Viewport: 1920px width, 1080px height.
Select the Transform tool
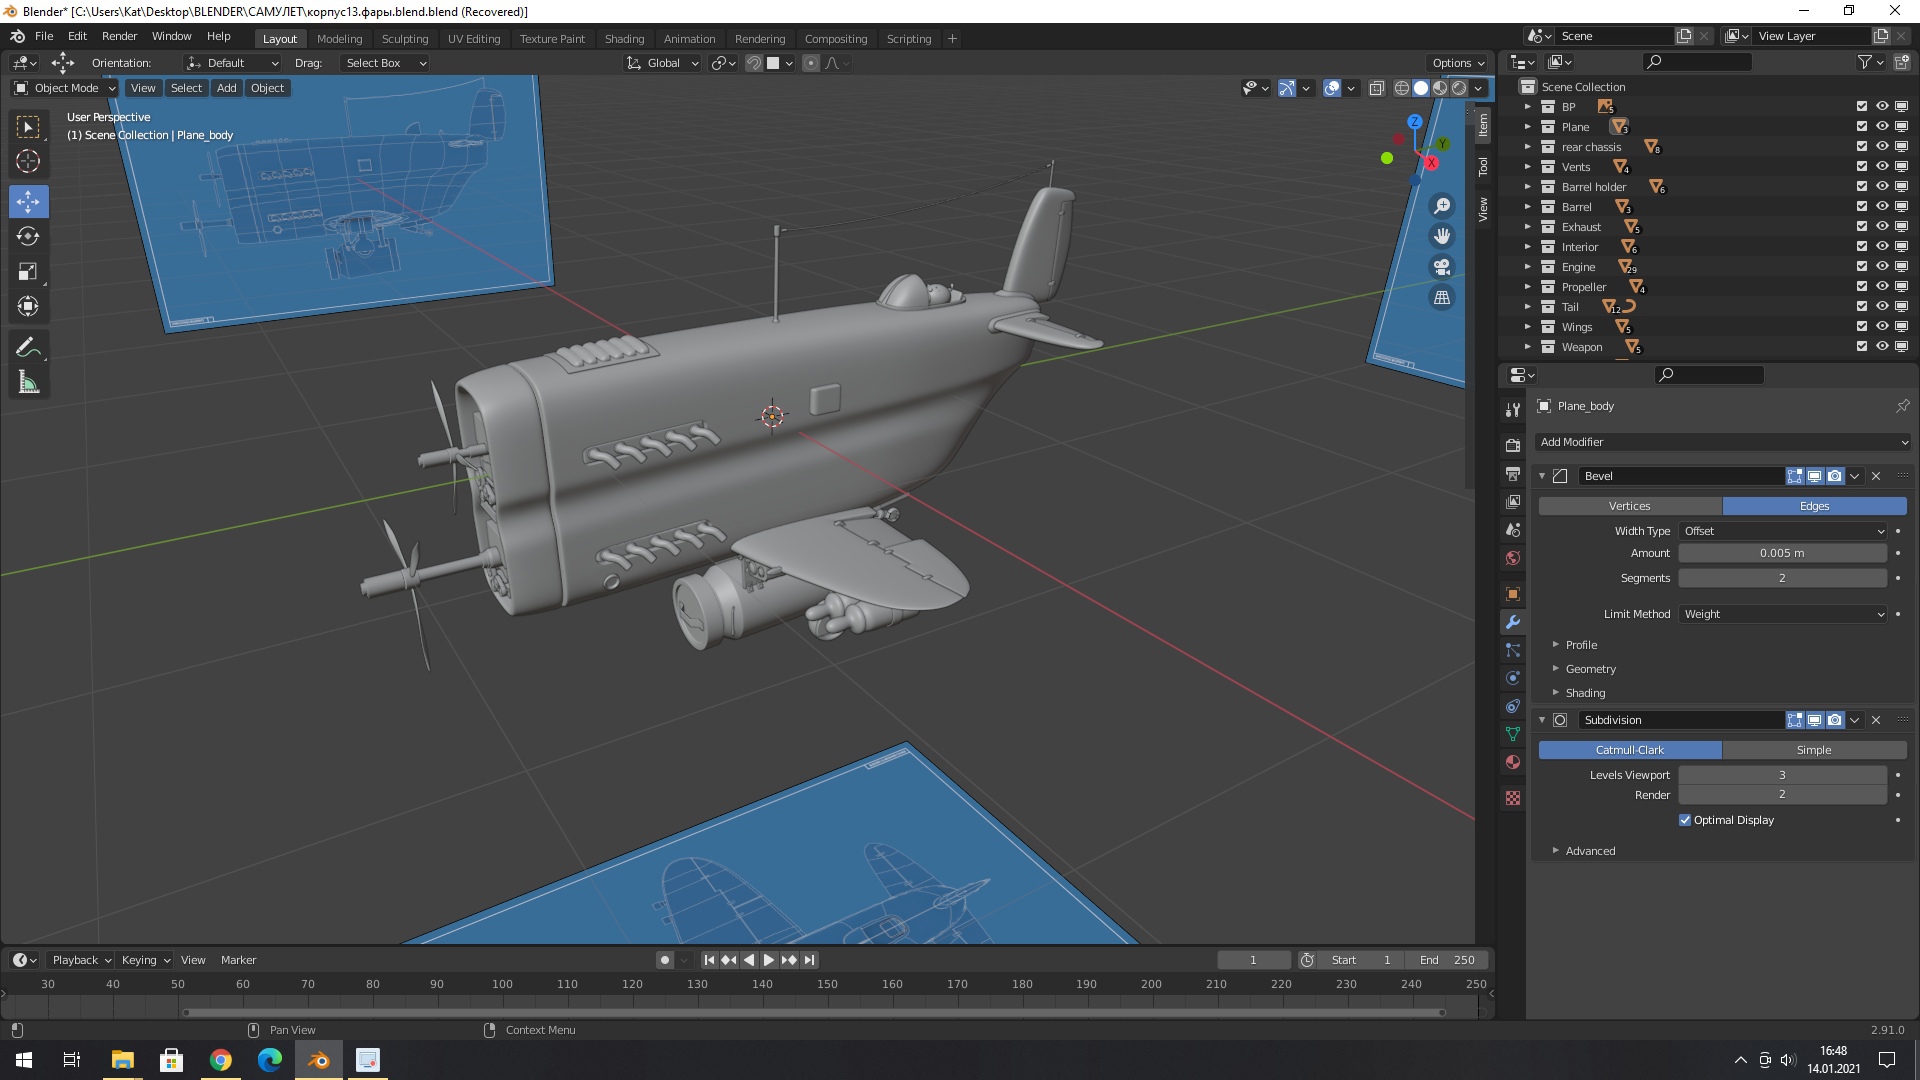pyautogui.click(x=28, y=306)
